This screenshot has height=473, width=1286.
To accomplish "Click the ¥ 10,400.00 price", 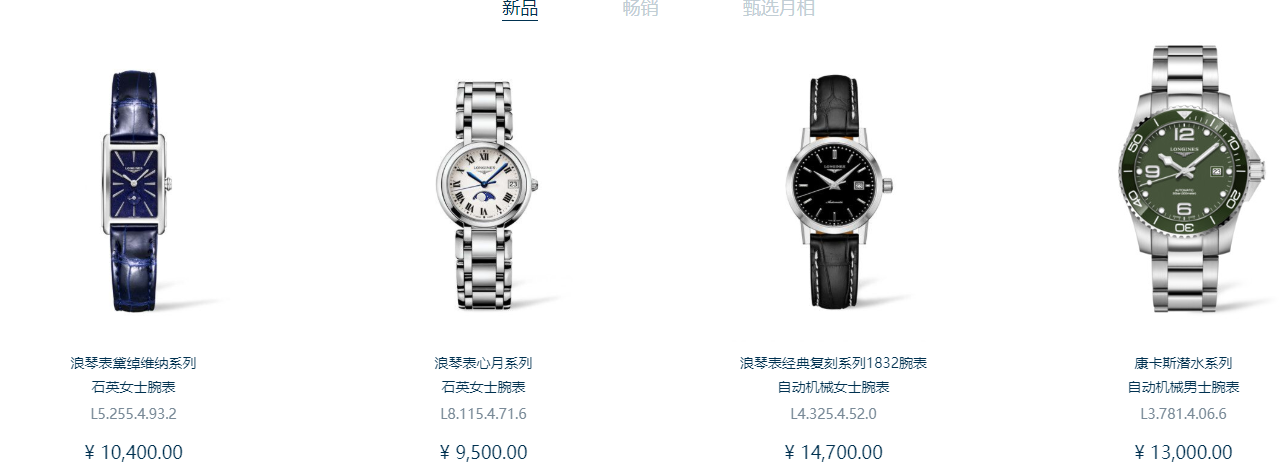I will tap(133, 453).
